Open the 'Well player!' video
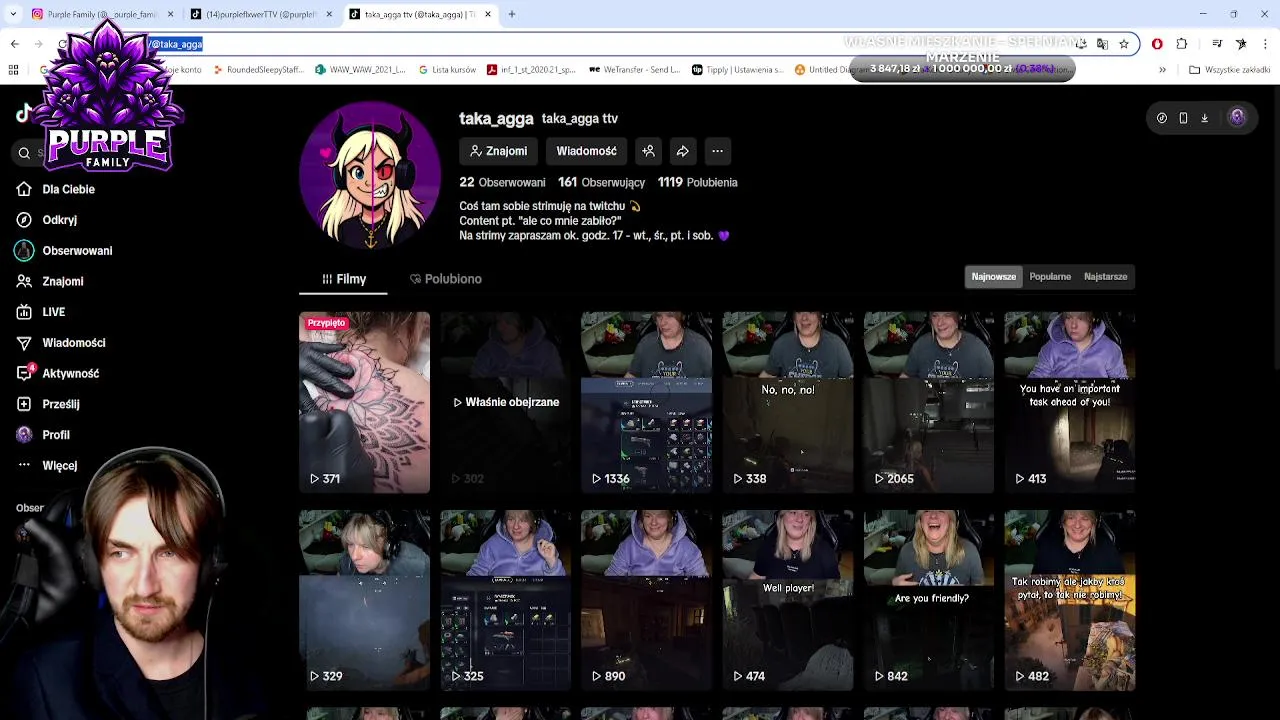Viewport: 1280px width, 720px height. coord(787,600)
